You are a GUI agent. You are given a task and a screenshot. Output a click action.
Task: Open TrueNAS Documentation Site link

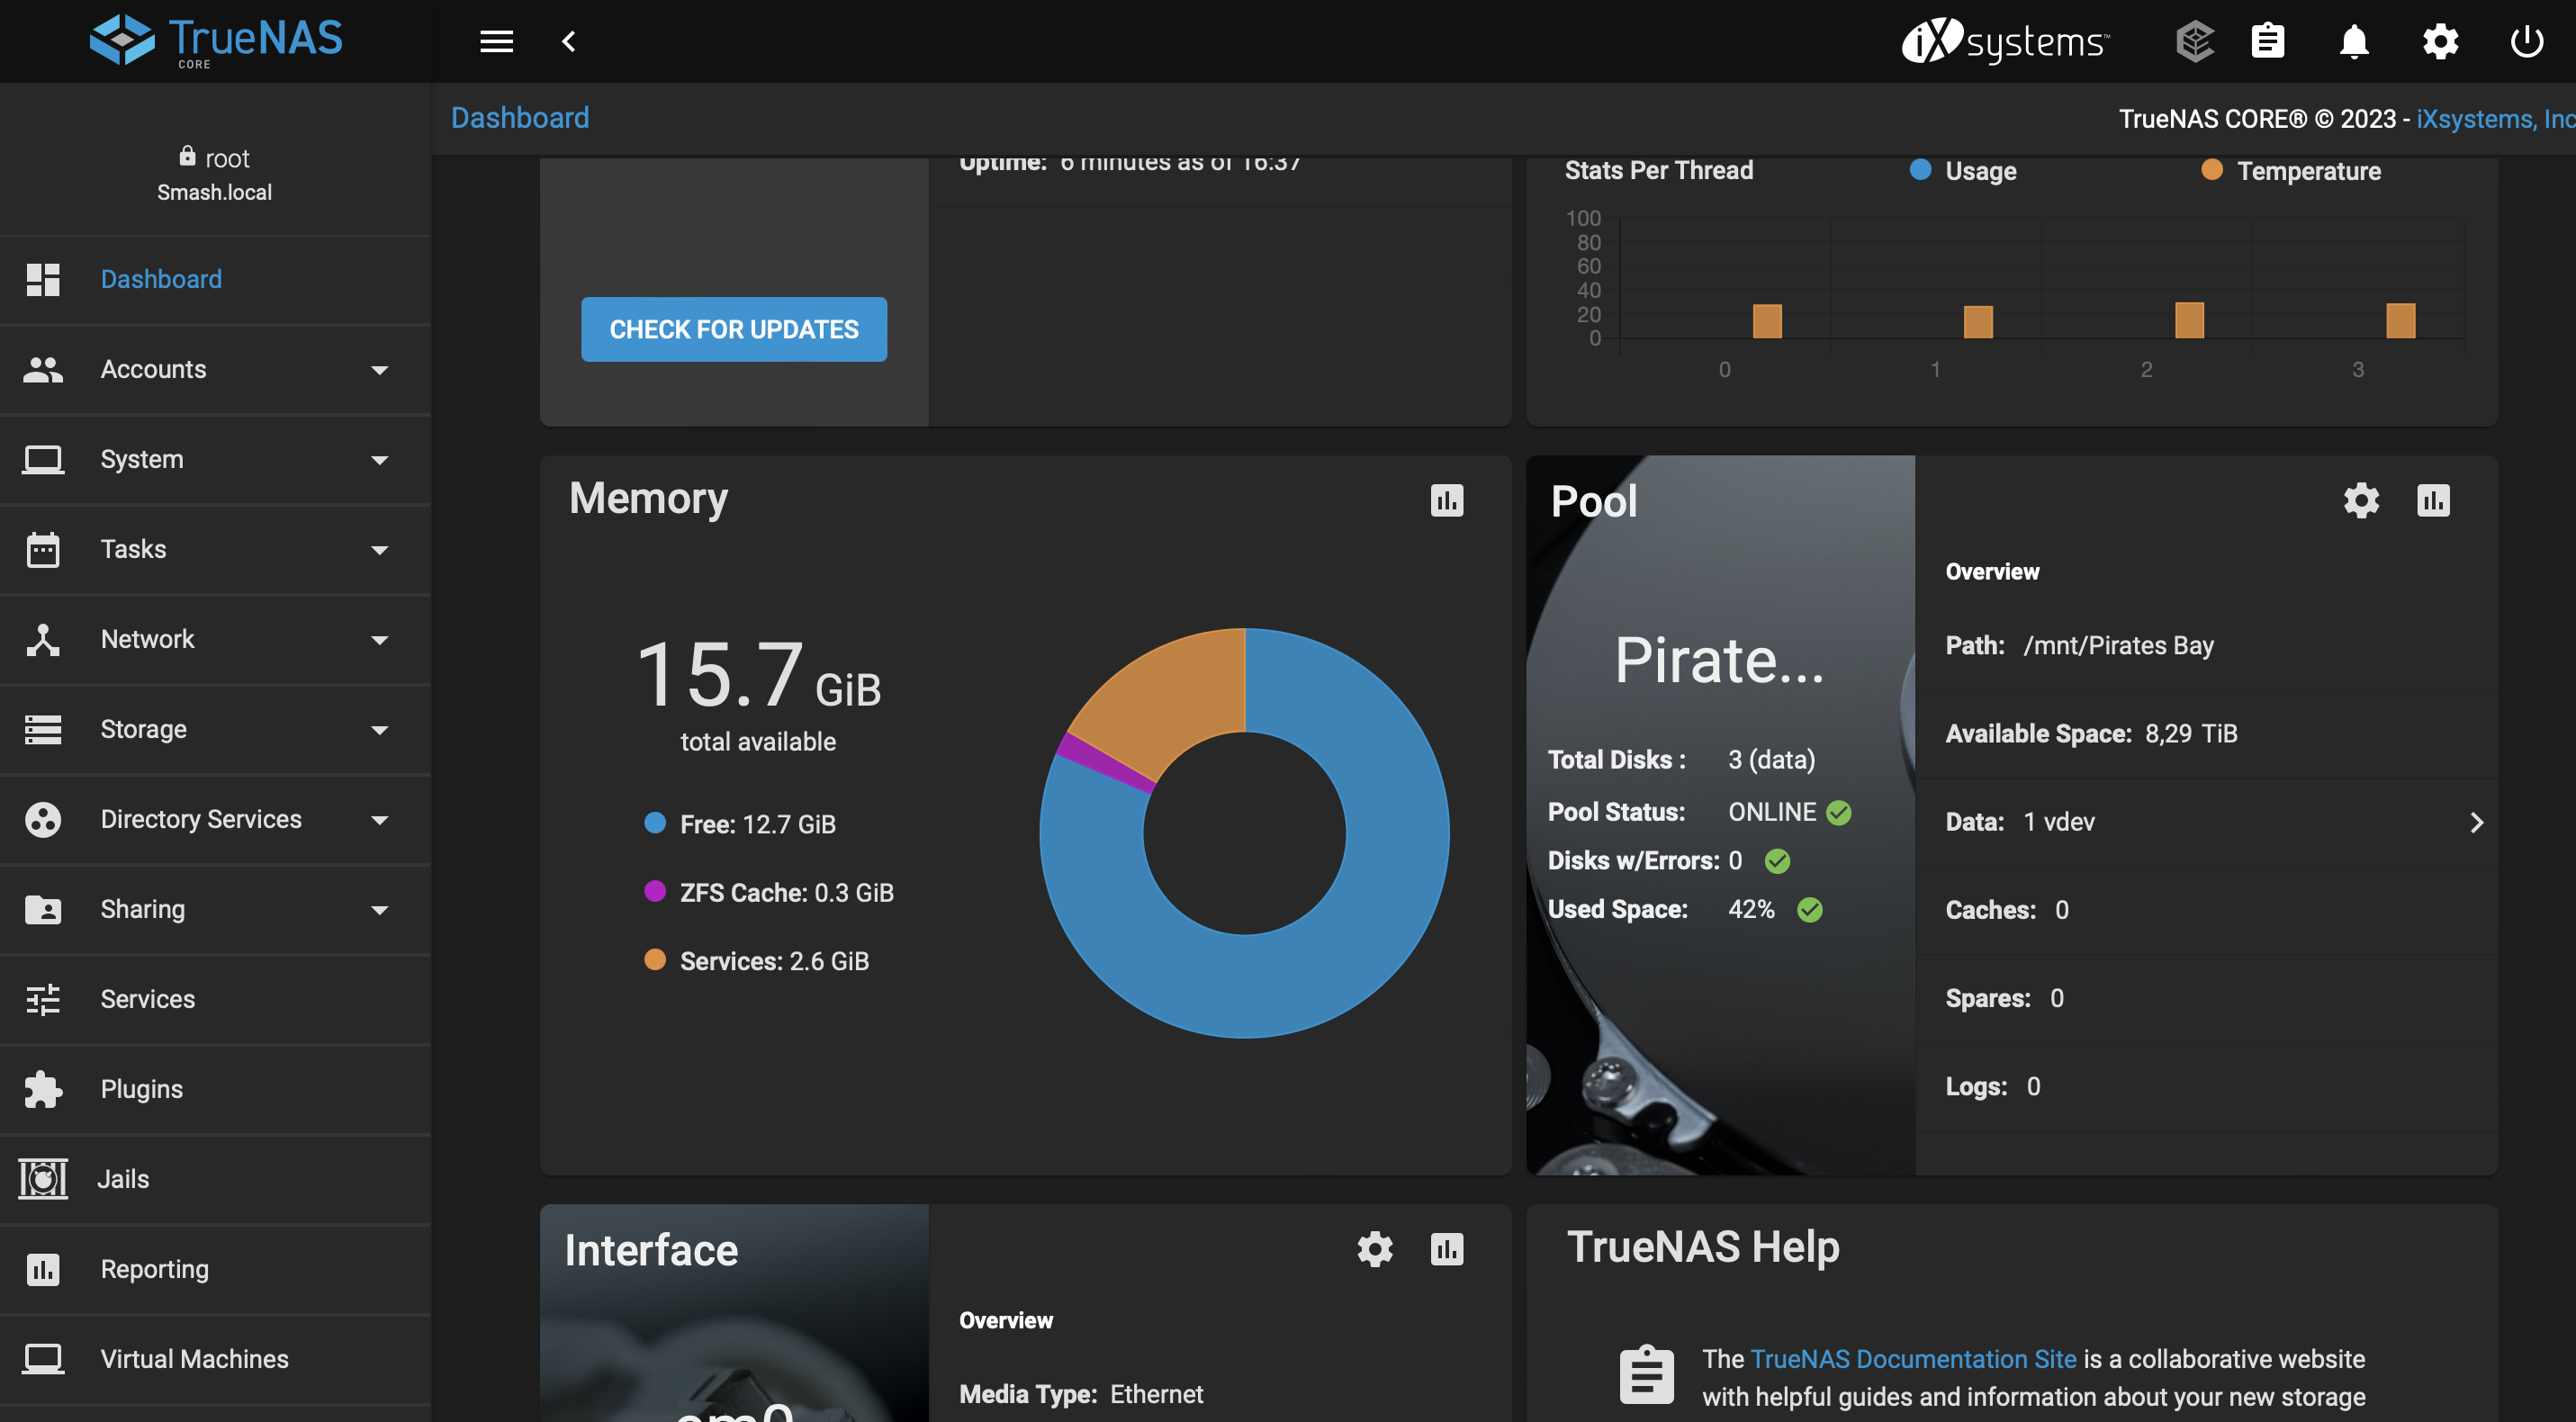1913,1358
